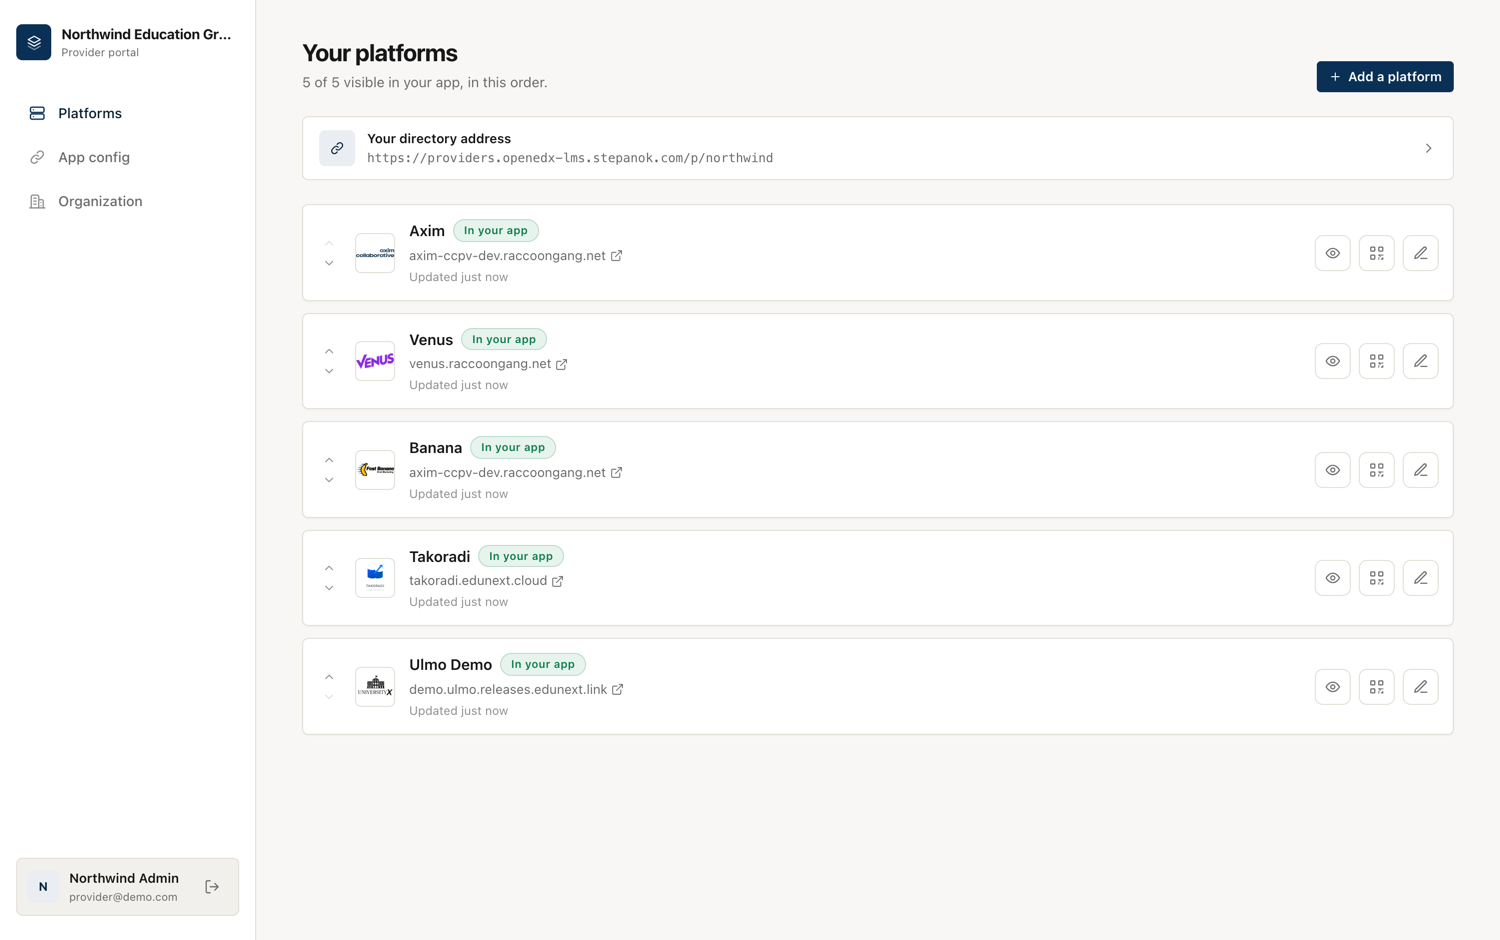The image size is (1500, 940).
Task: Move Takoradi platform up with chevron
Action: pos(329,568)
